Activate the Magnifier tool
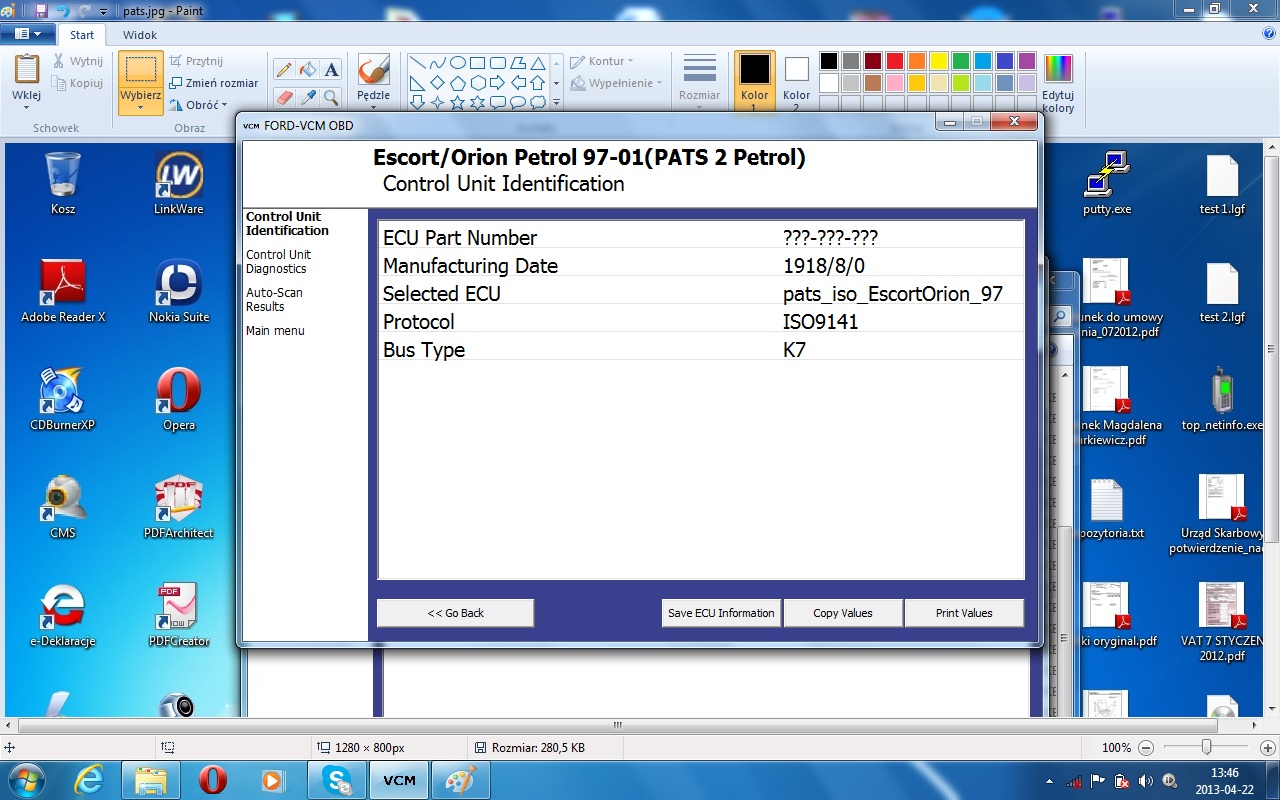The width and height of the screenshot is (1280, 800). [332, 97]
